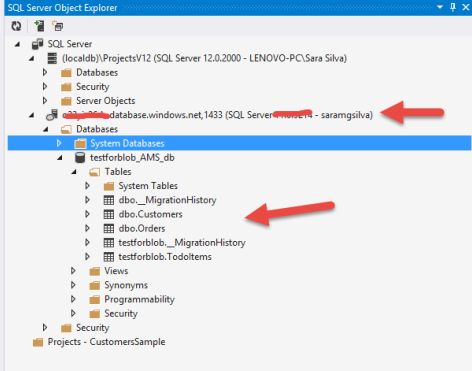This screenshot has height=371, width=472.
Task: Click the SQL Server root node icon
Action: (37, 44)
